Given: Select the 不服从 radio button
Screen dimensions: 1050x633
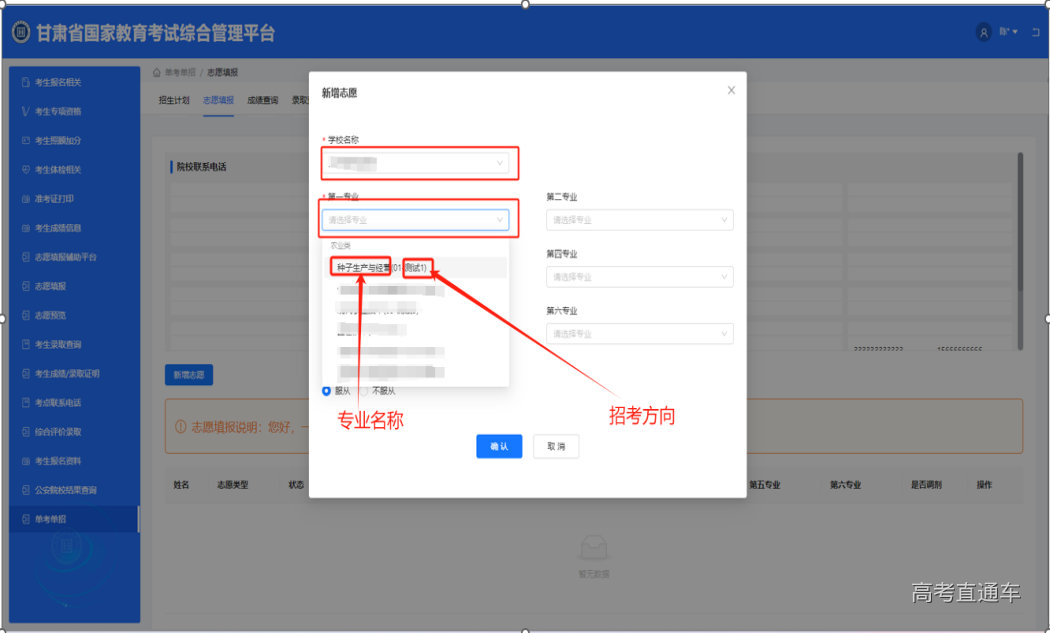Looking at the screenshot, I should 365,391.
